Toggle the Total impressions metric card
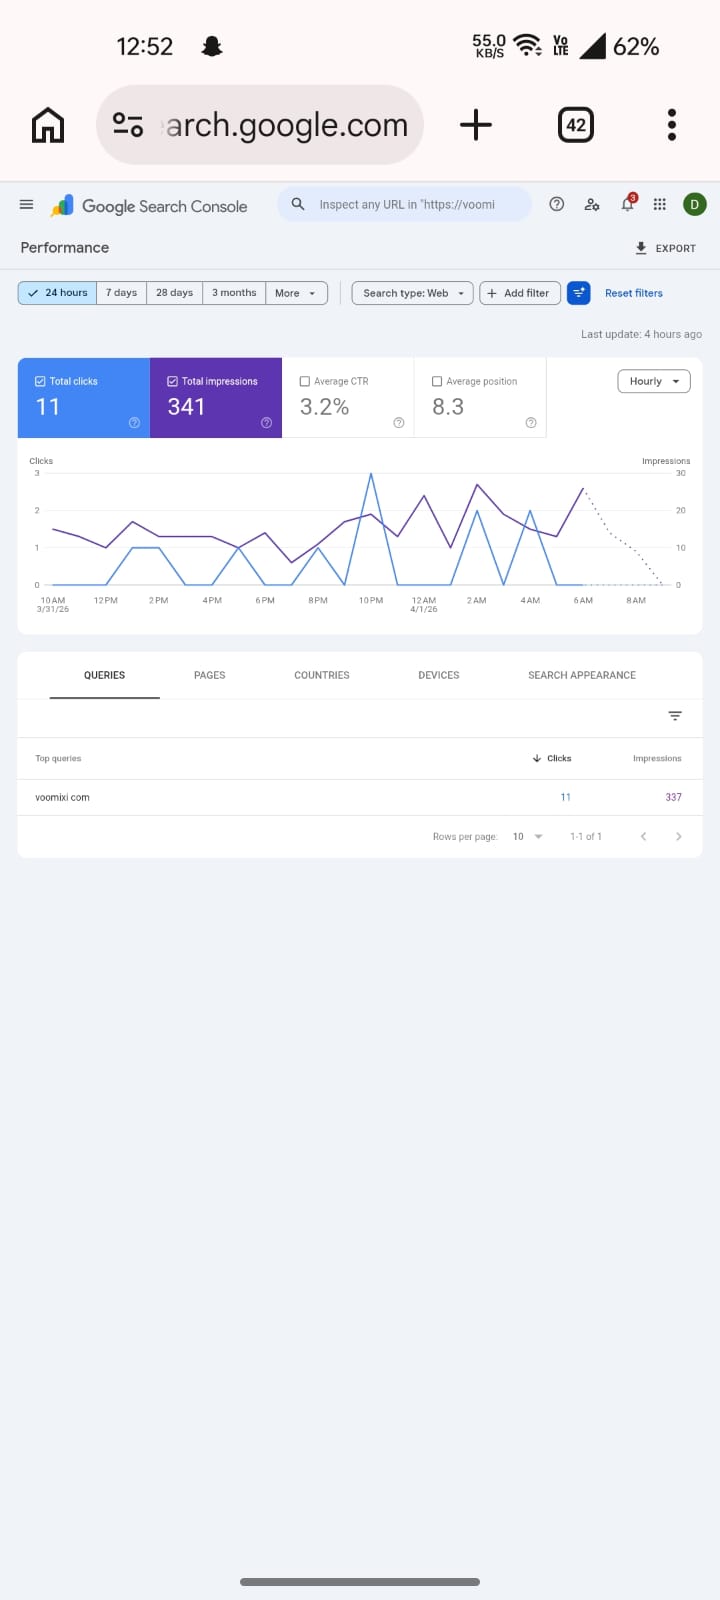 [216, 398]
